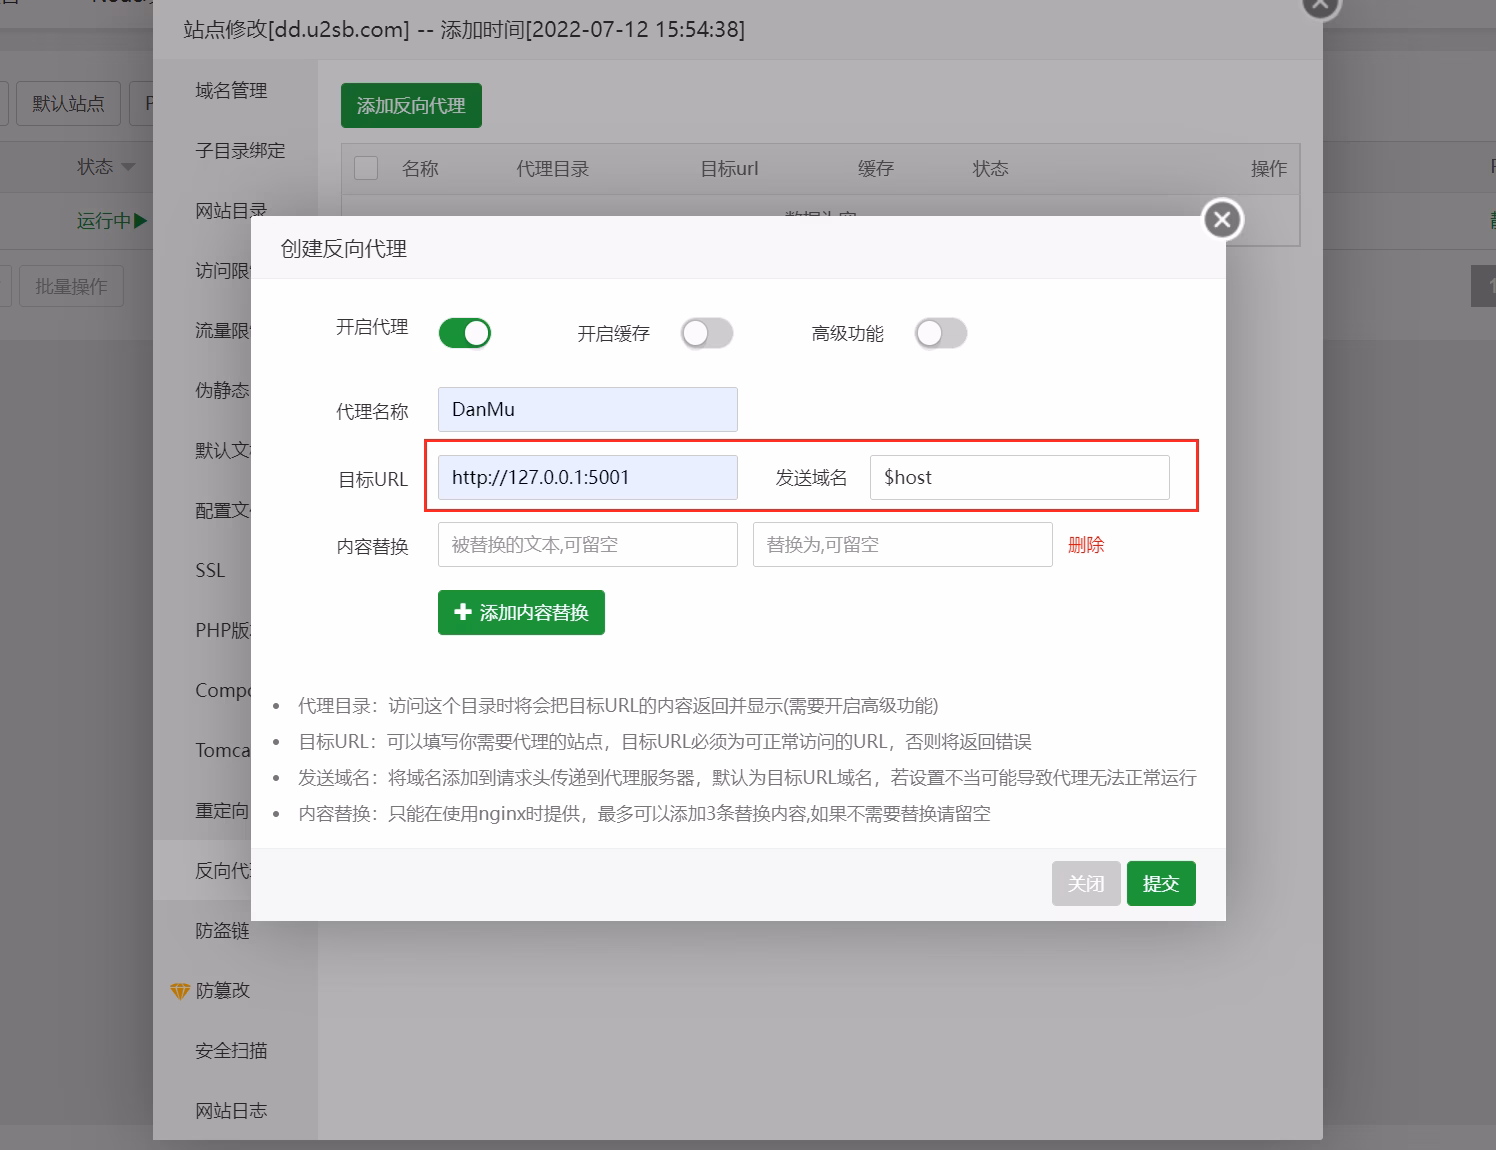Close the 创建反向代理 dialog via X icon
Screen dimensions: 1496x1150
point(1222,220)
